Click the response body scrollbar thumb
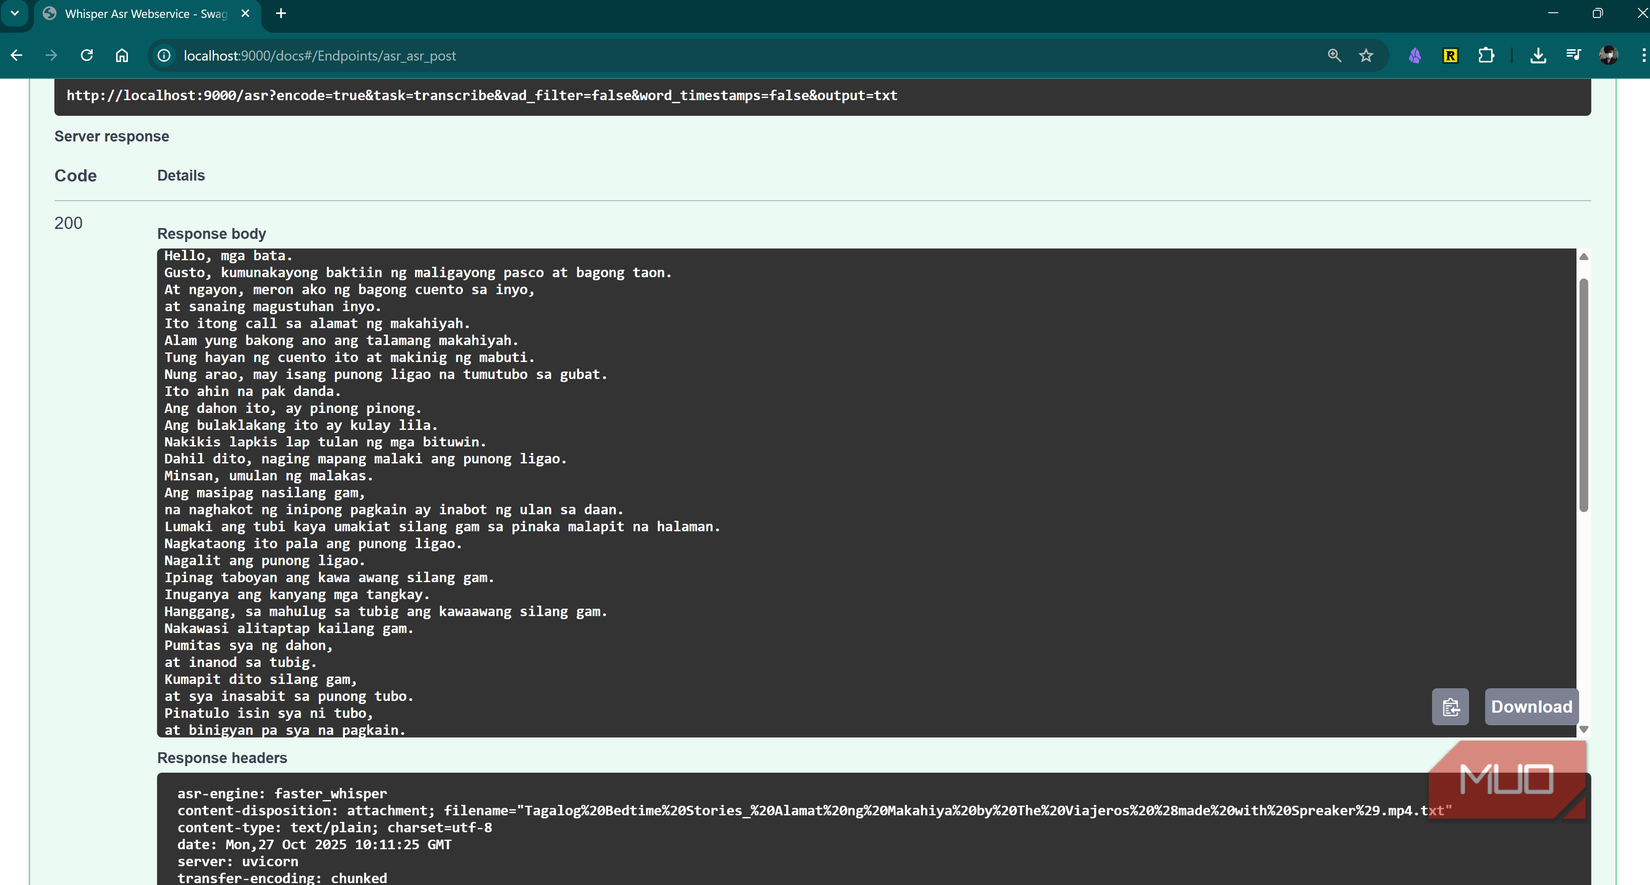This screenshot has height=885, width=1650. pyautogui.click(x=1584, y=395)
